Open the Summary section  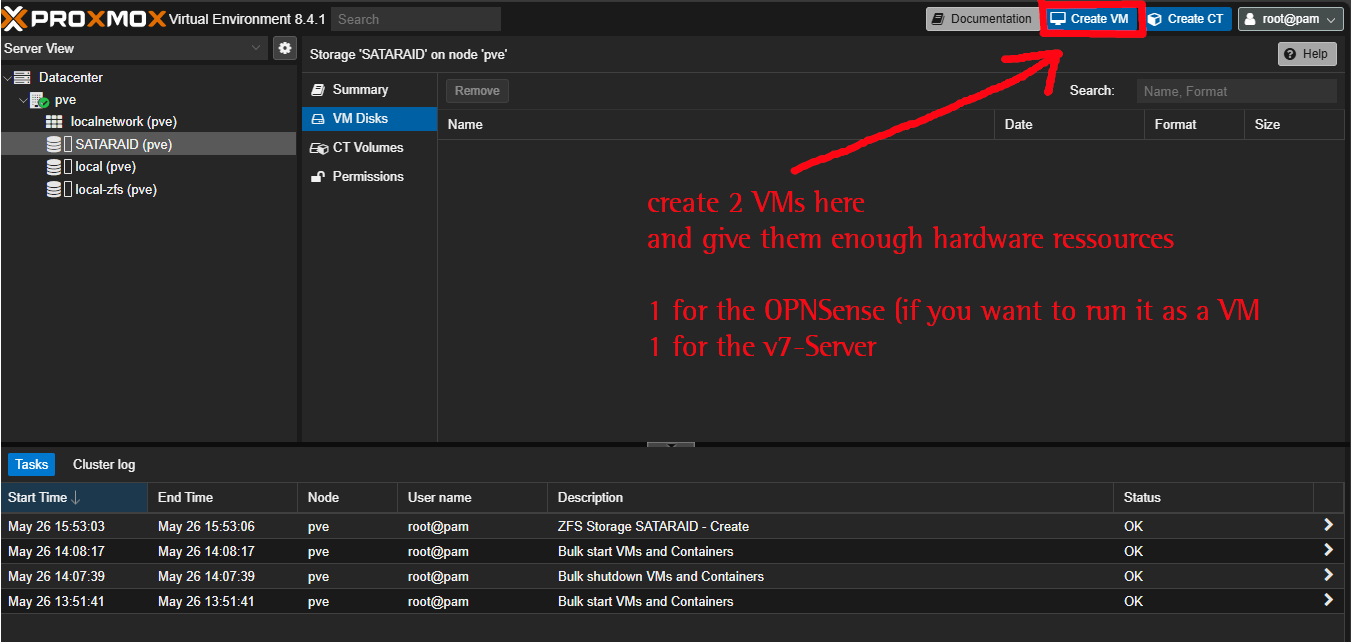[370, 90]
